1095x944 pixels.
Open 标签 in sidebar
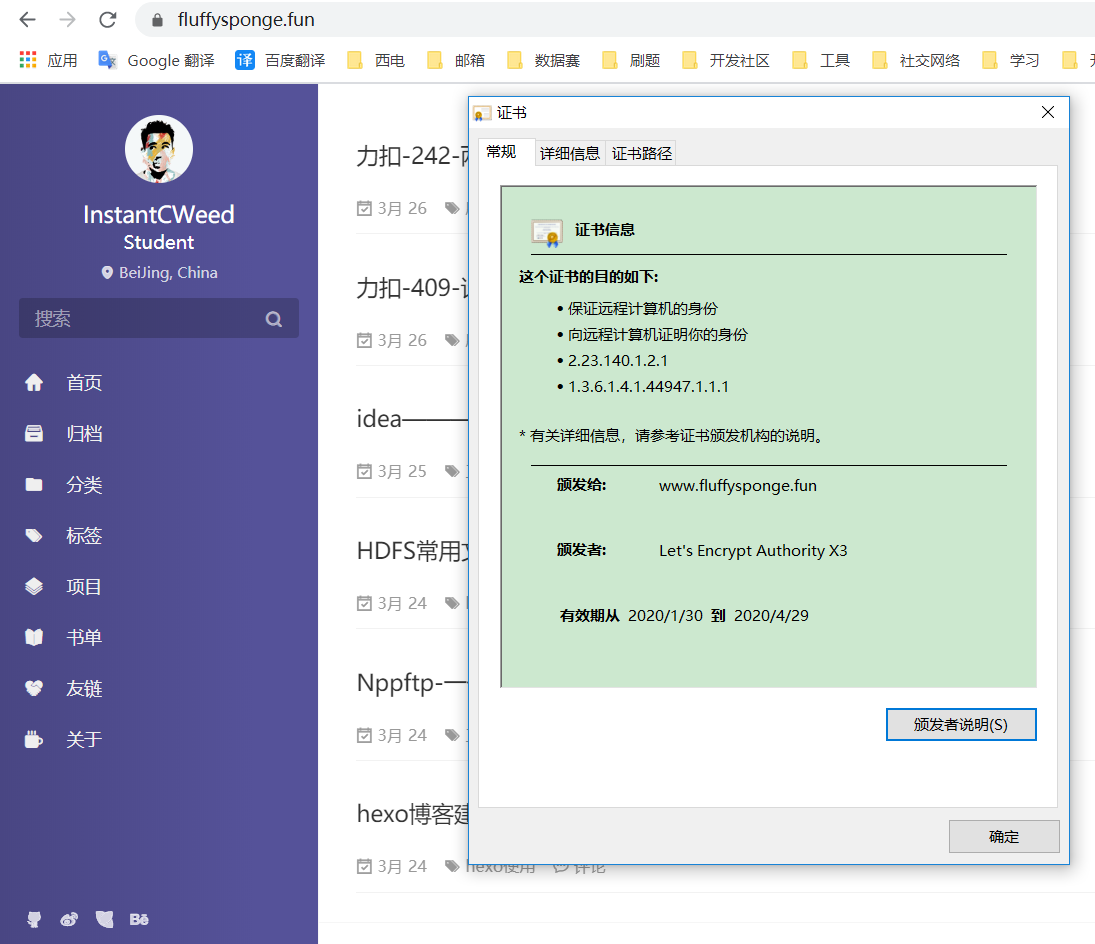tap(84, 536)
